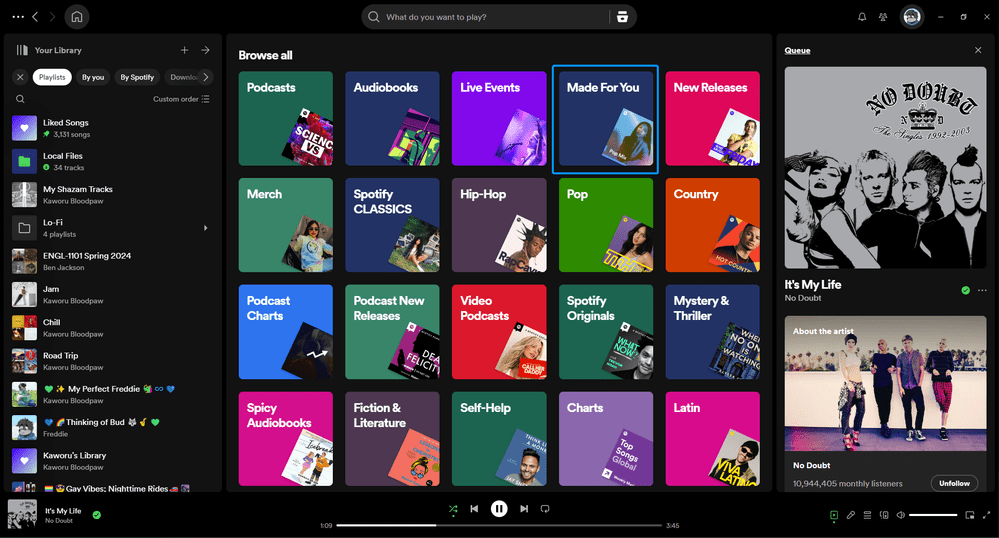Open Friend Activity icon
999x538 pixels.
[882, 17]
